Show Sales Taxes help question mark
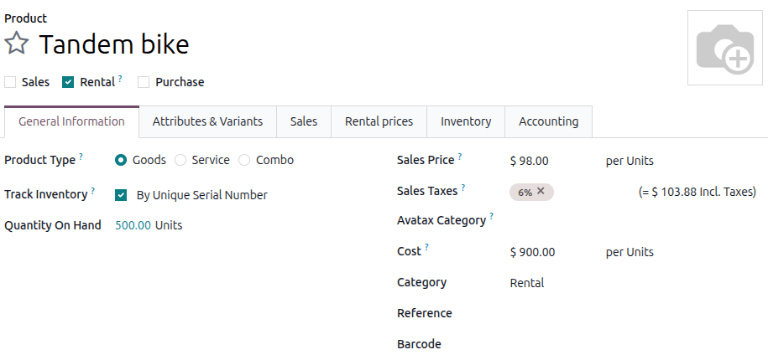The height and width of the screenshot is (360, 768). pyautogui.click(x=463, y=187)
